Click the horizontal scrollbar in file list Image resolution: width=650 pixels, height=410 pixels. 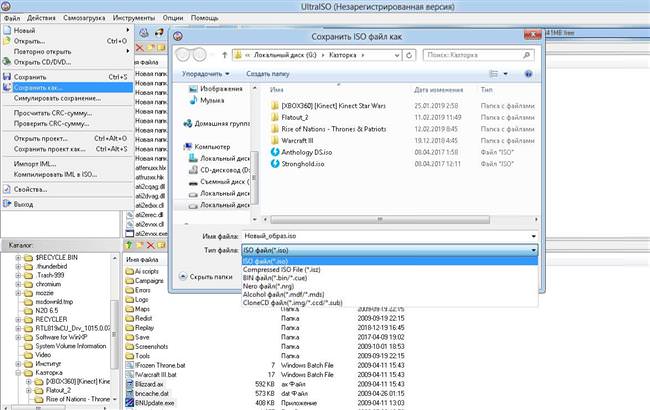pos(380,219)
